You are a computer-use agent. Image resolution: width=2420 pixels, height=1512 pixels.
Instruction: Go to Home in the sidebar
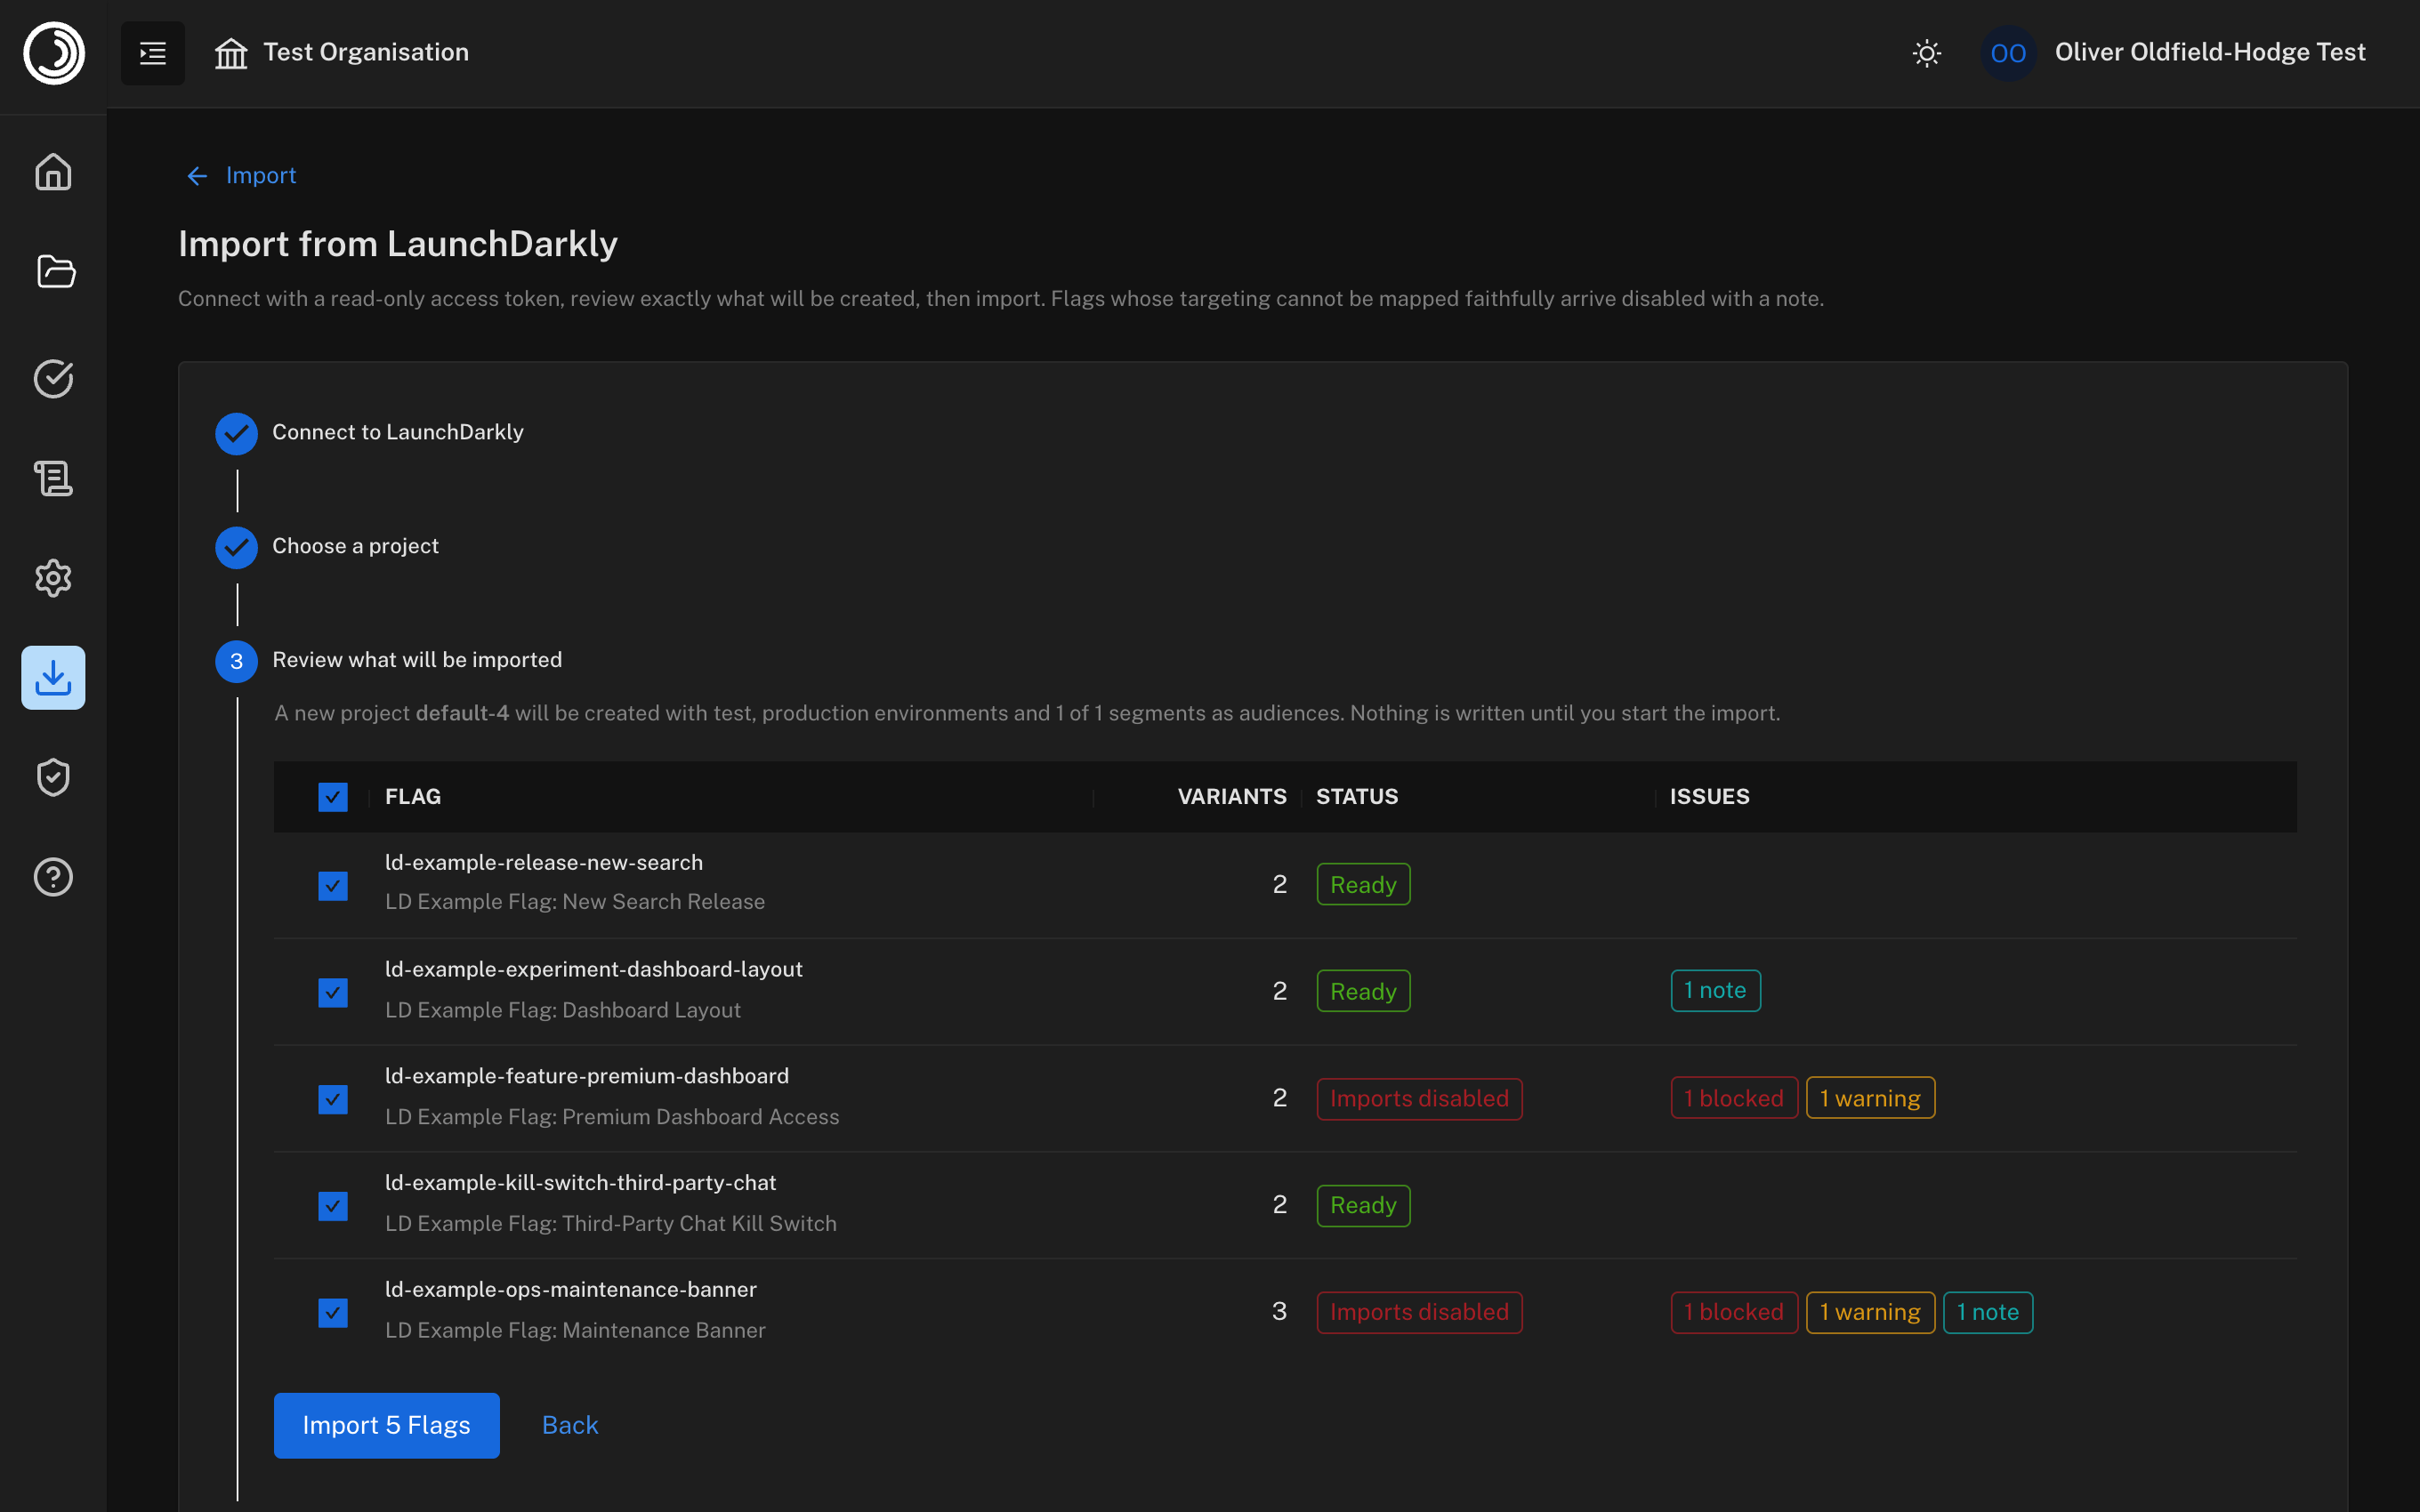pos(53,172)
